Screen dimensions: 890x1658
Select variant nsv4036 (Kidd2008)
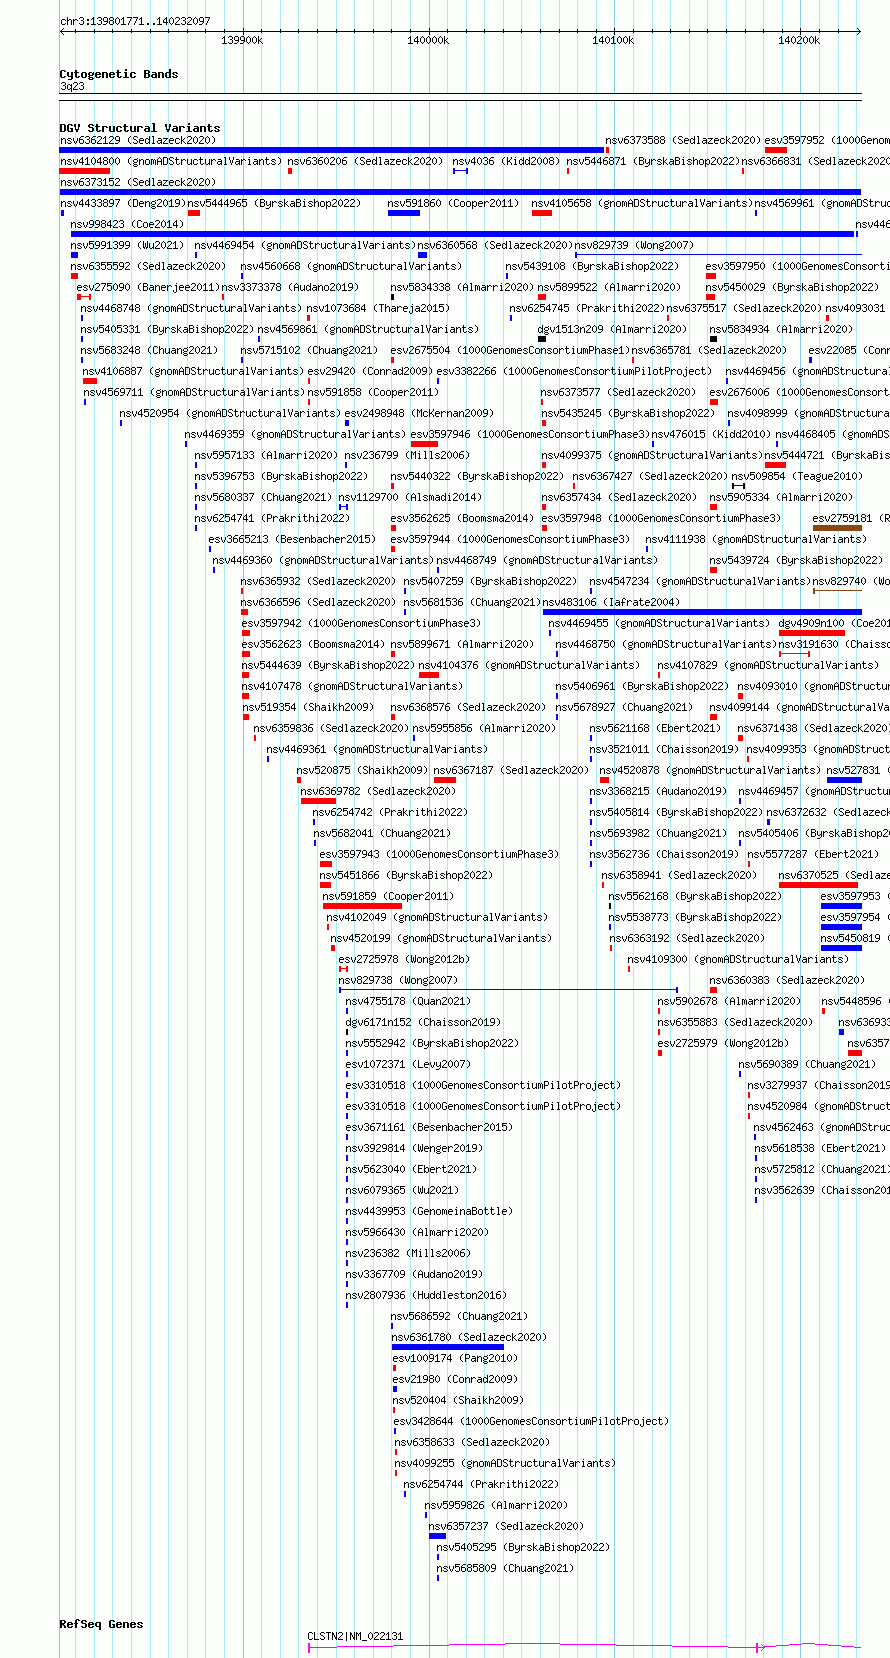(506, 161)
